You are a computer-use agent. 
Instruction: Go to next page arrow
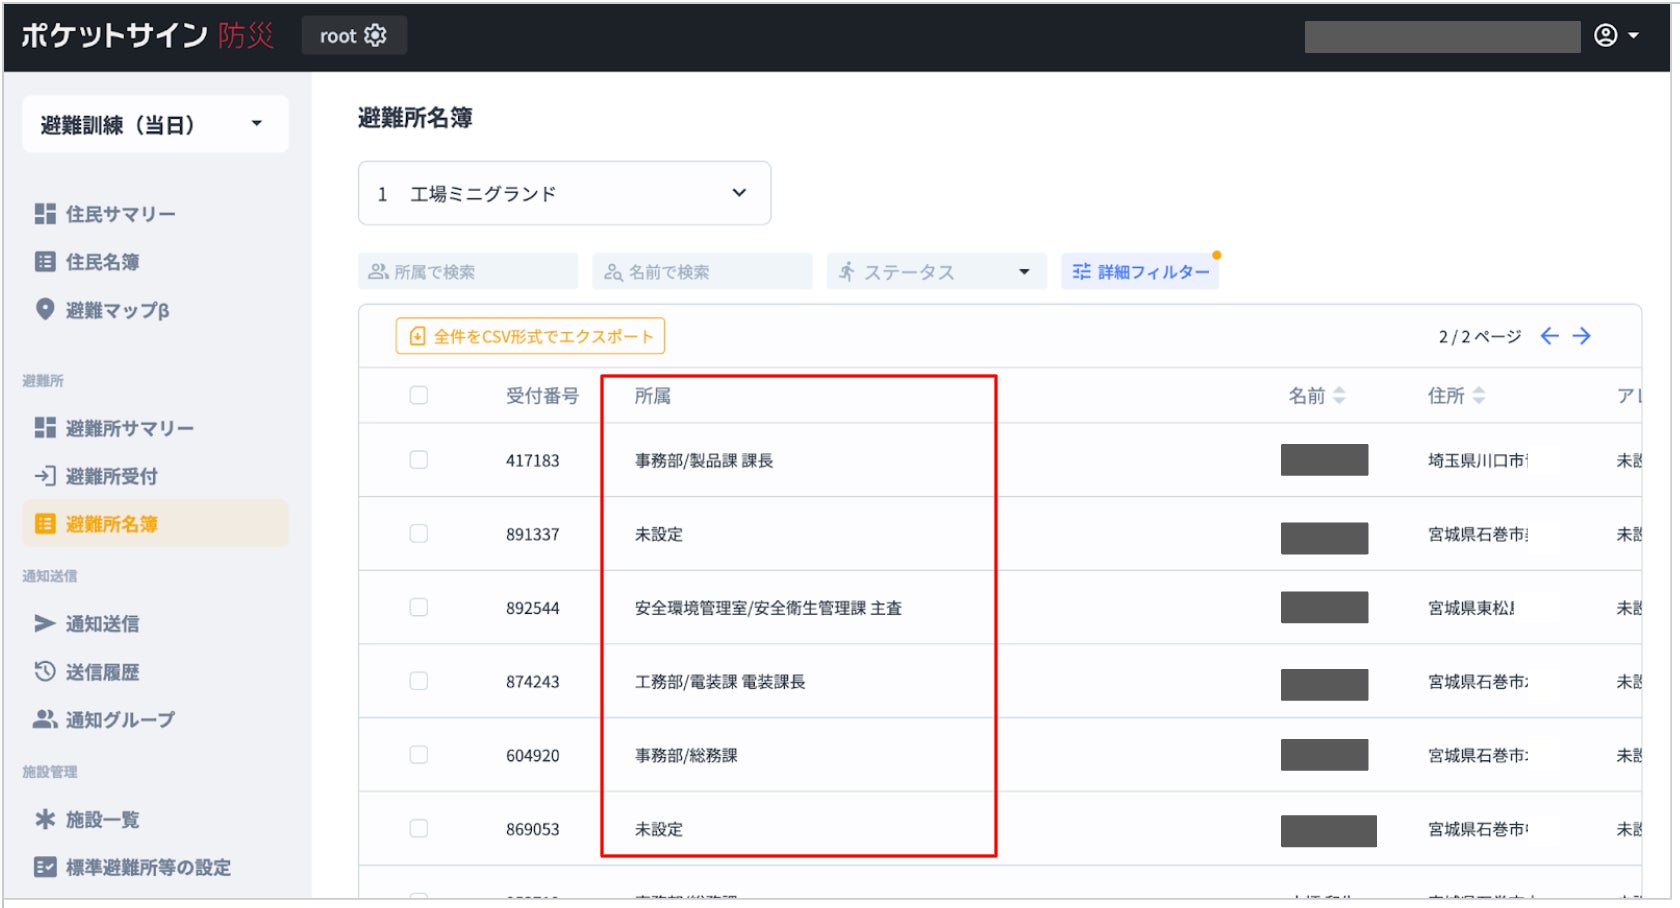pyautogui.click(x=1581, y=336)
